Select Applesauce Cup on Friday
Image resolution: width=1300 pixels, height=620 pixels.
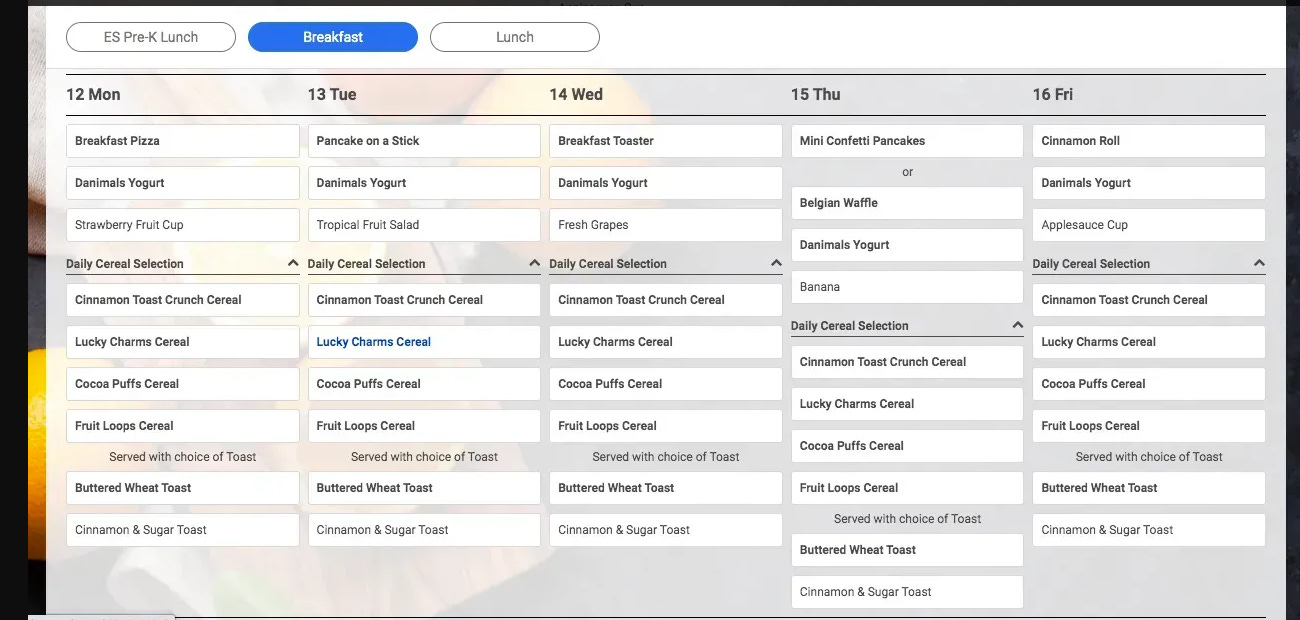(1149, 225)
